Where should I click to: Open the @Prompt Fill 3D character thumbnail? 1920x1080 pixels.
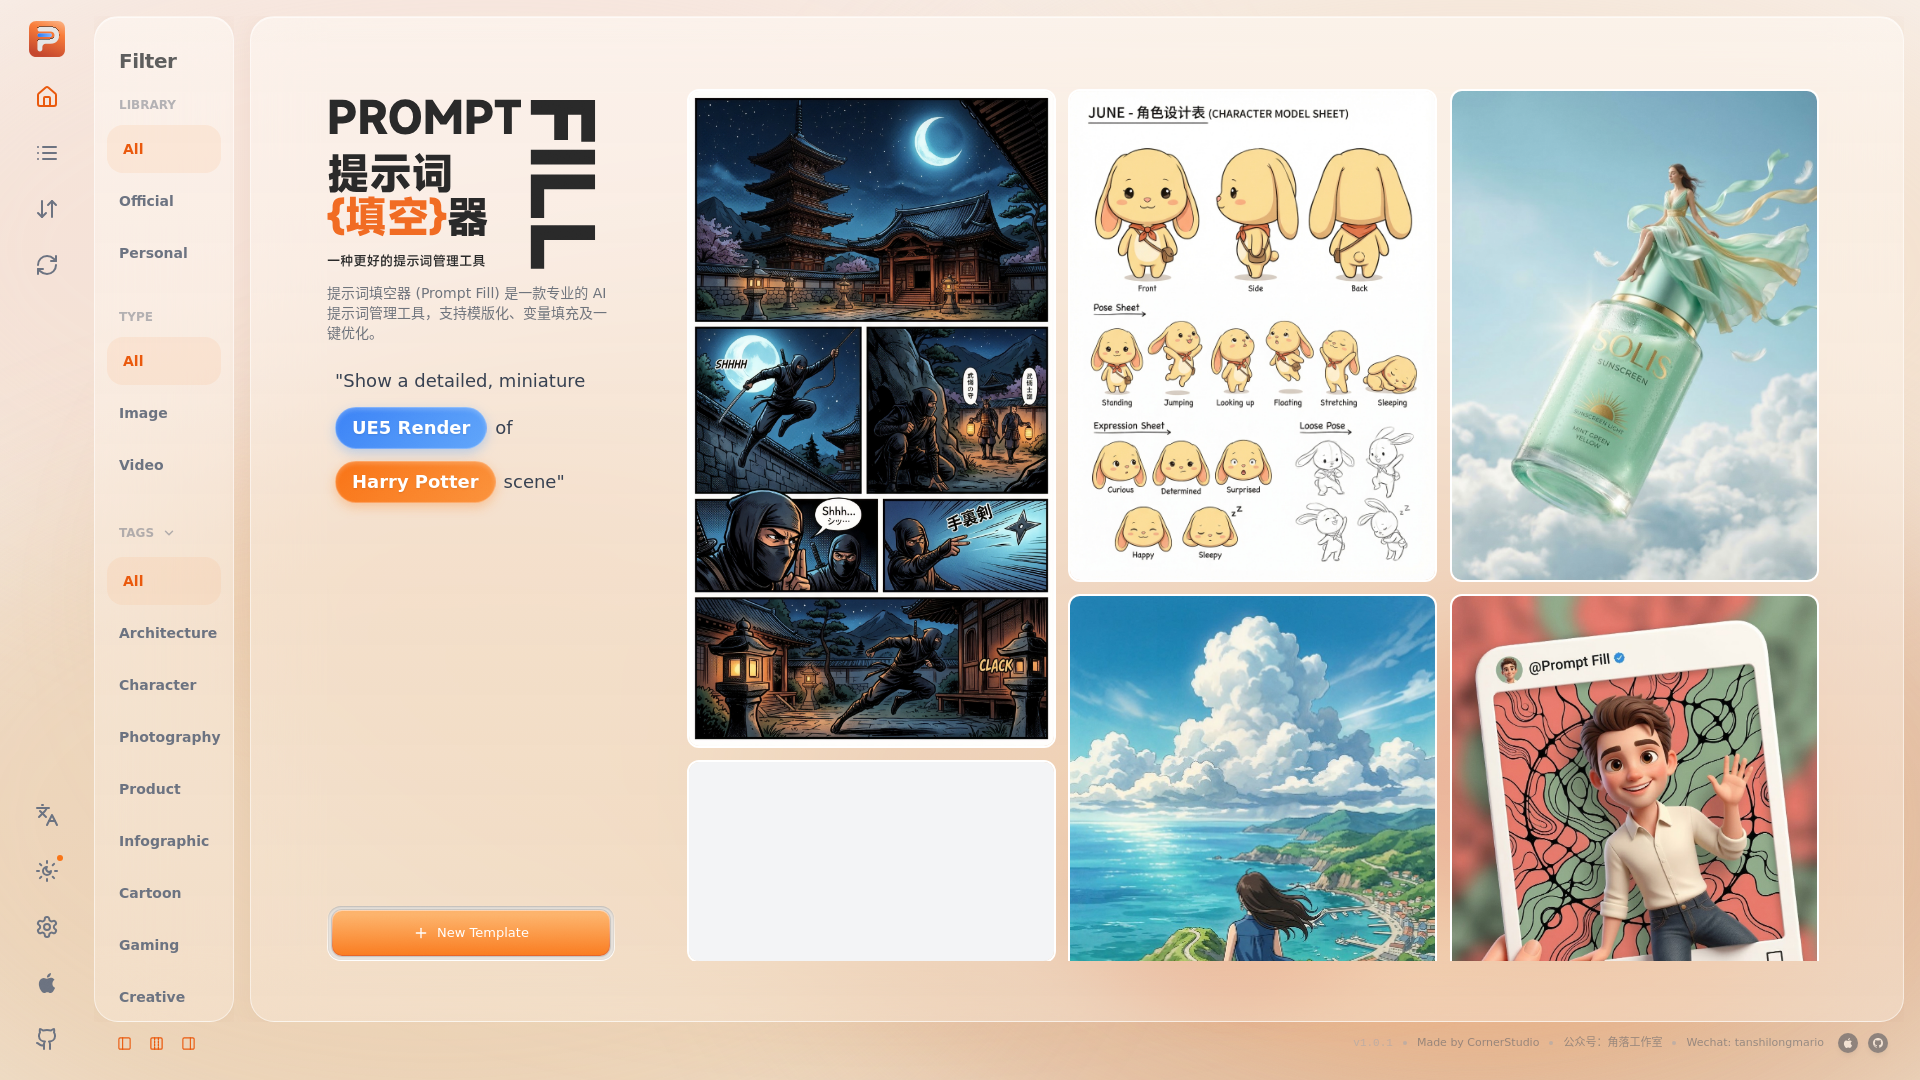pyautogui.click(x=1634, y=778)
